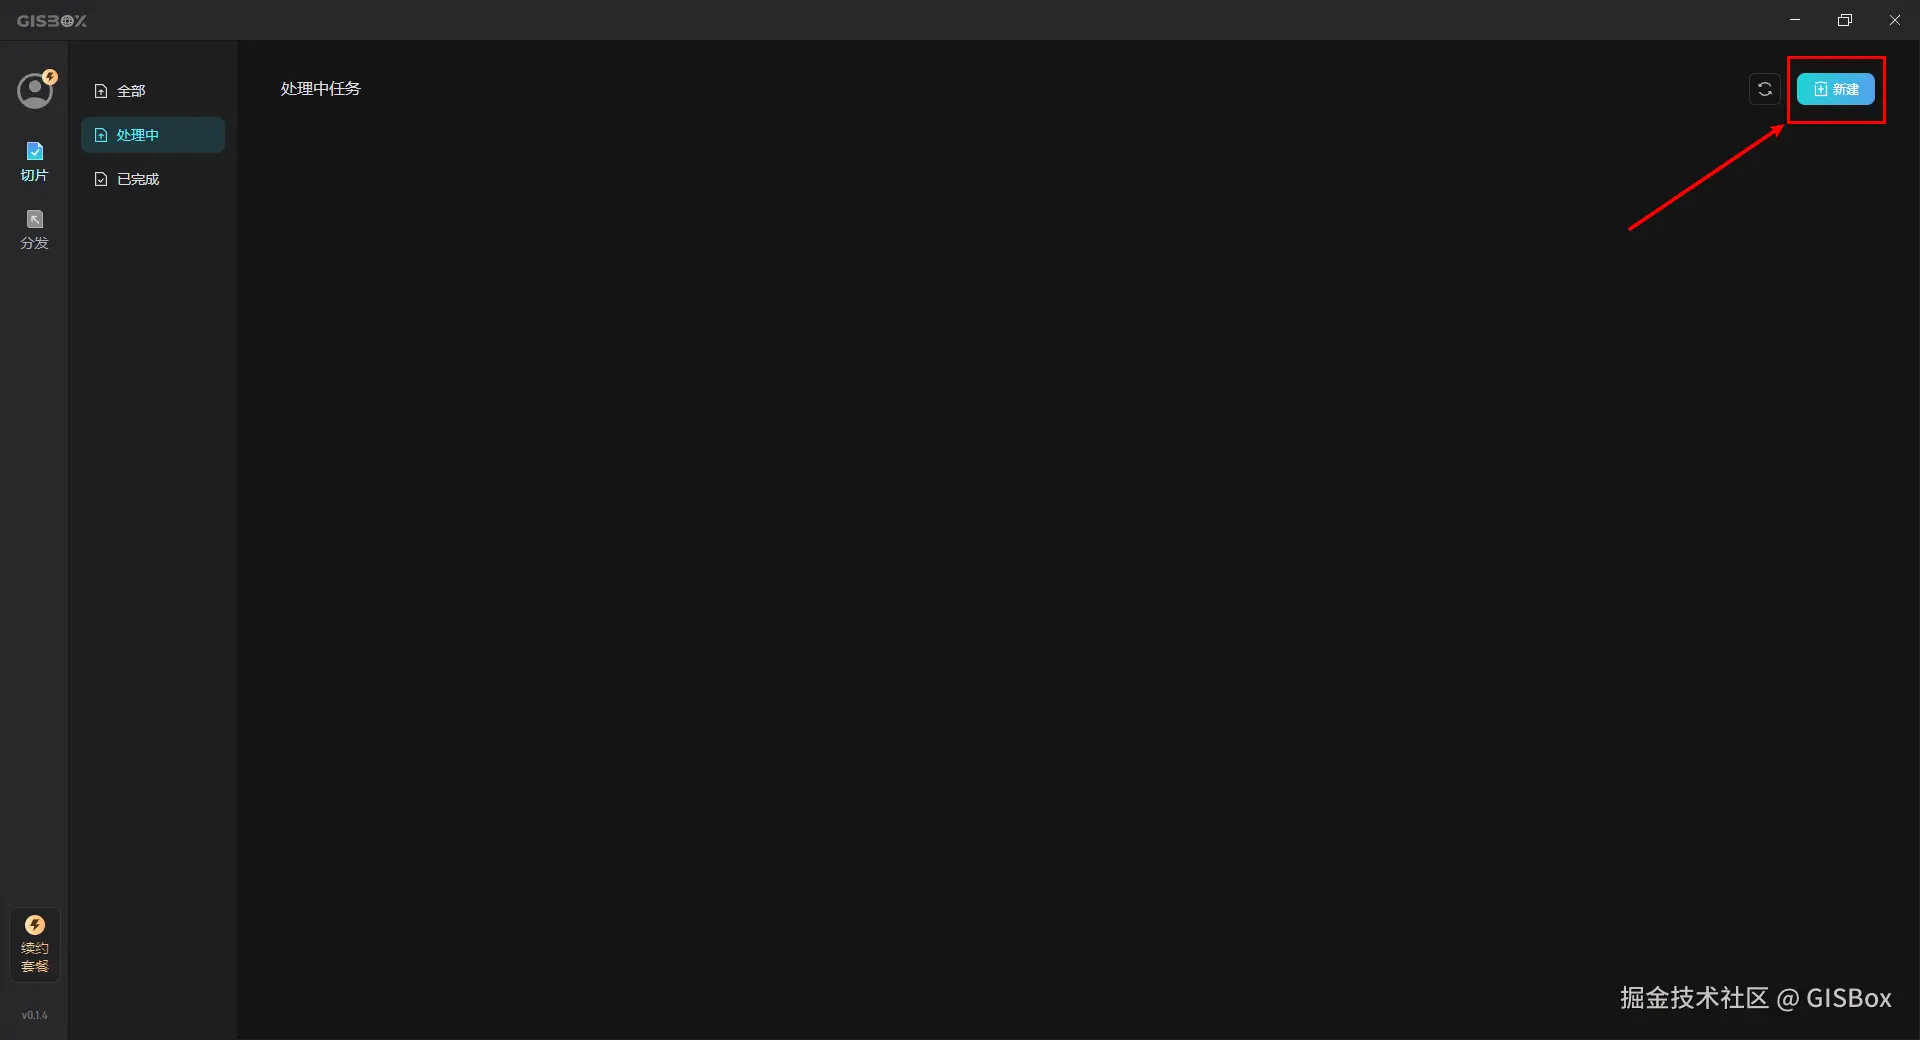Click the v0.1.4 version label

(35, 1015)
